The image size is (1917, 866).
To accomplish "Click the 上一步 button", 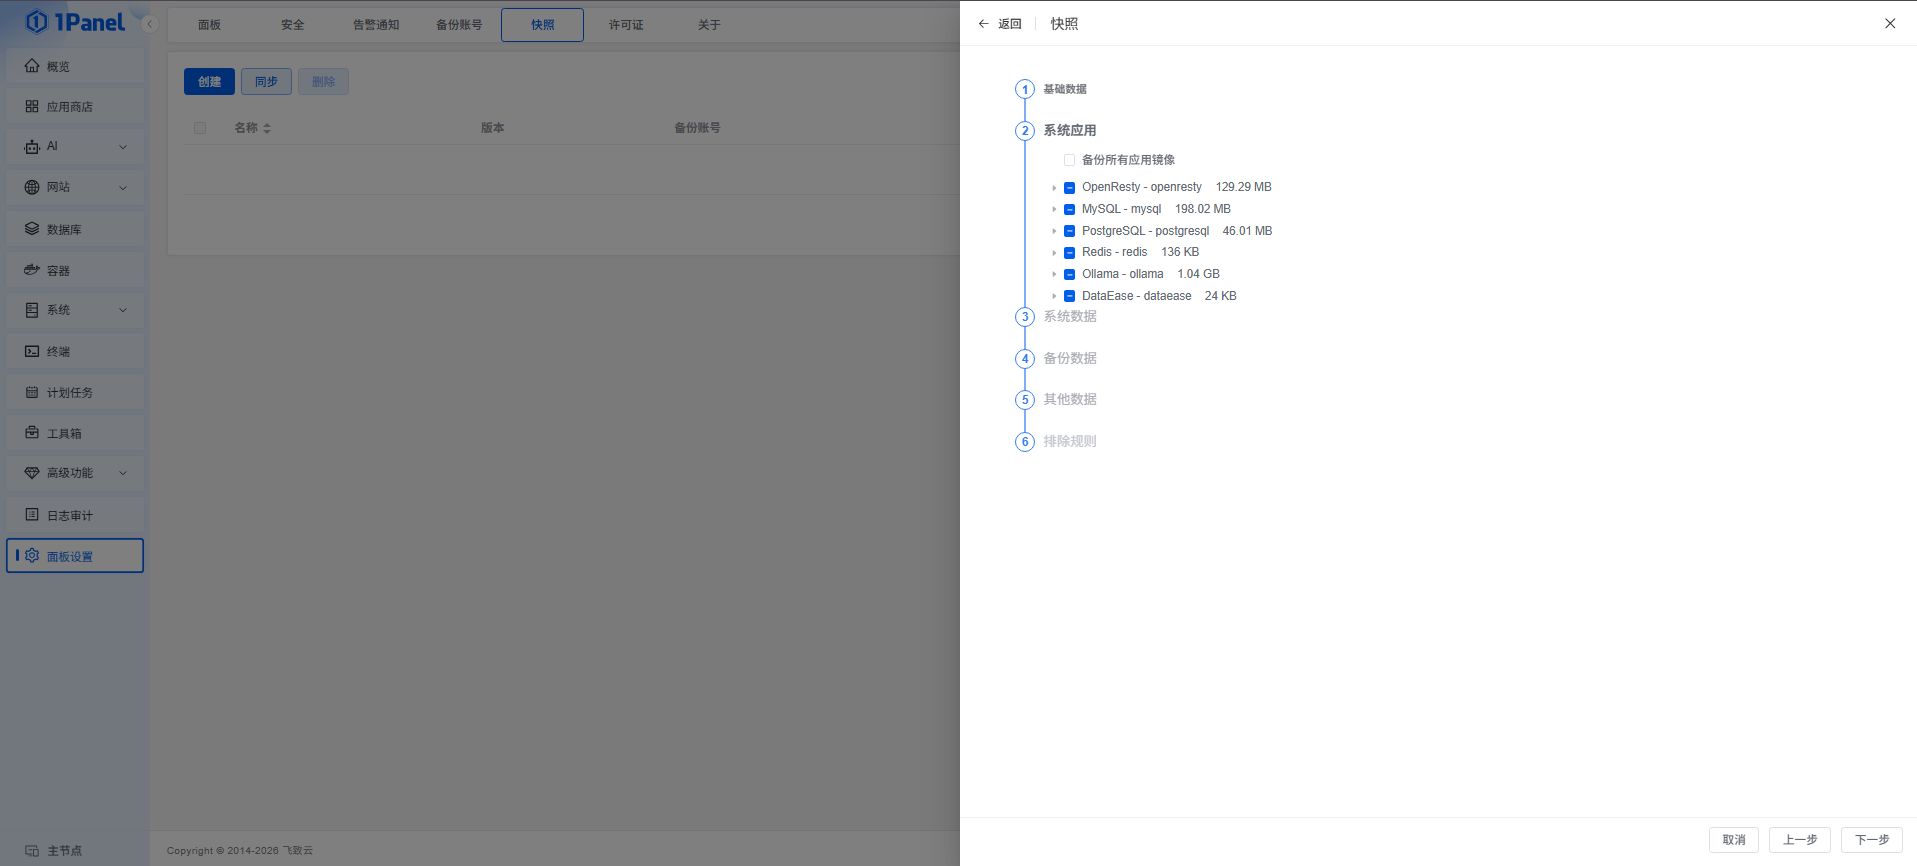I will point(1799,840).
